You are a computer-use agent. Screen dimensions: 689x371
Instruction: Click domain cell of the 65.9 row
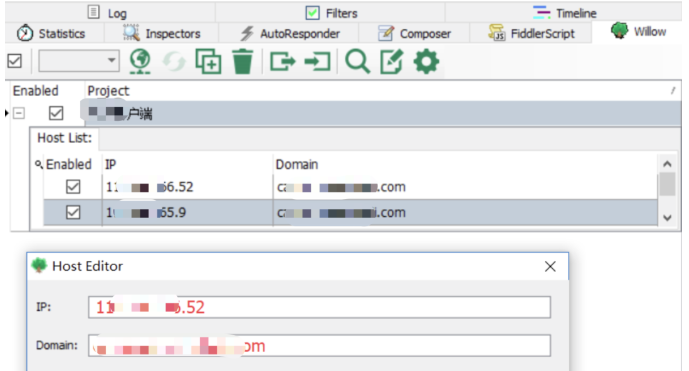(x=465, y=212)
